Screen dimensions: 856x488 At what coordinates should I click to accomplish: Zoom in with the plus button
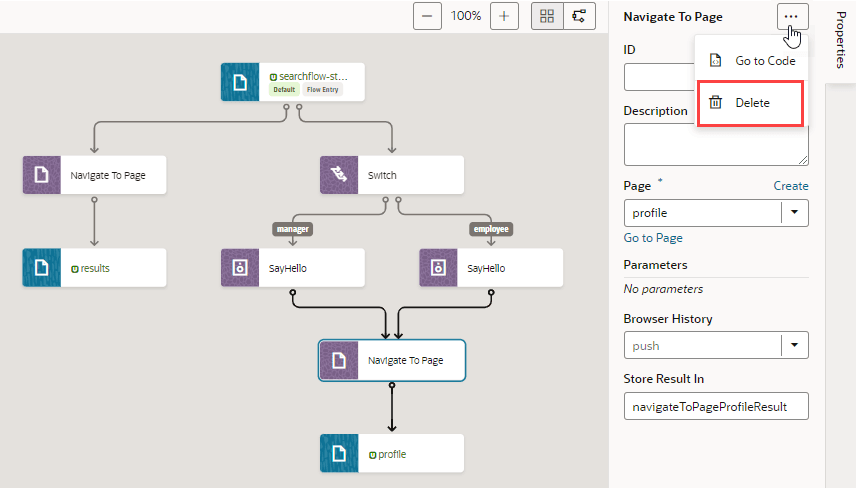[x=504, y=16]
